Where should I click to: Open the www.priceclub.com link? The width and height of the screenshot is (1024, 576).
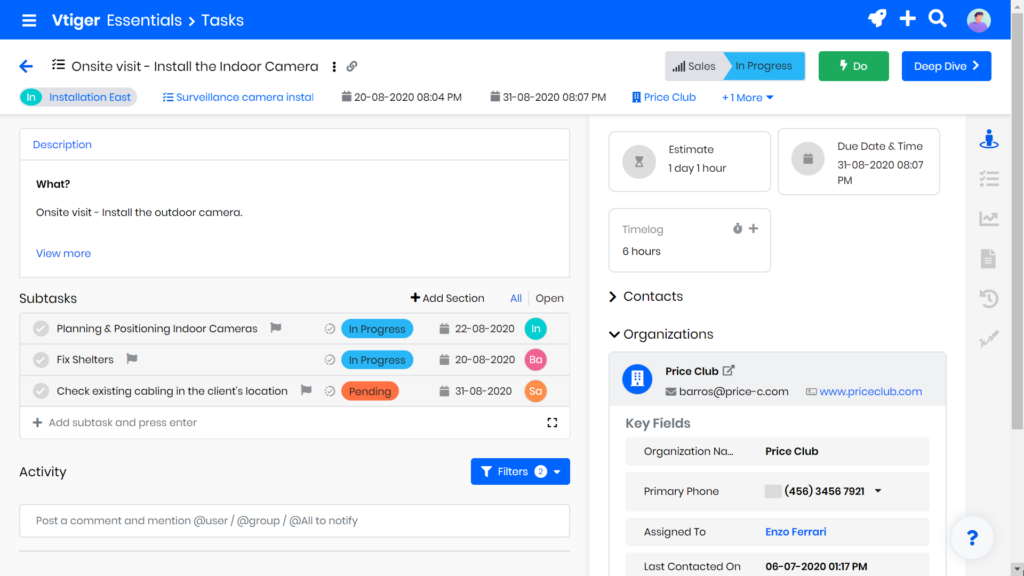(869, 391)
